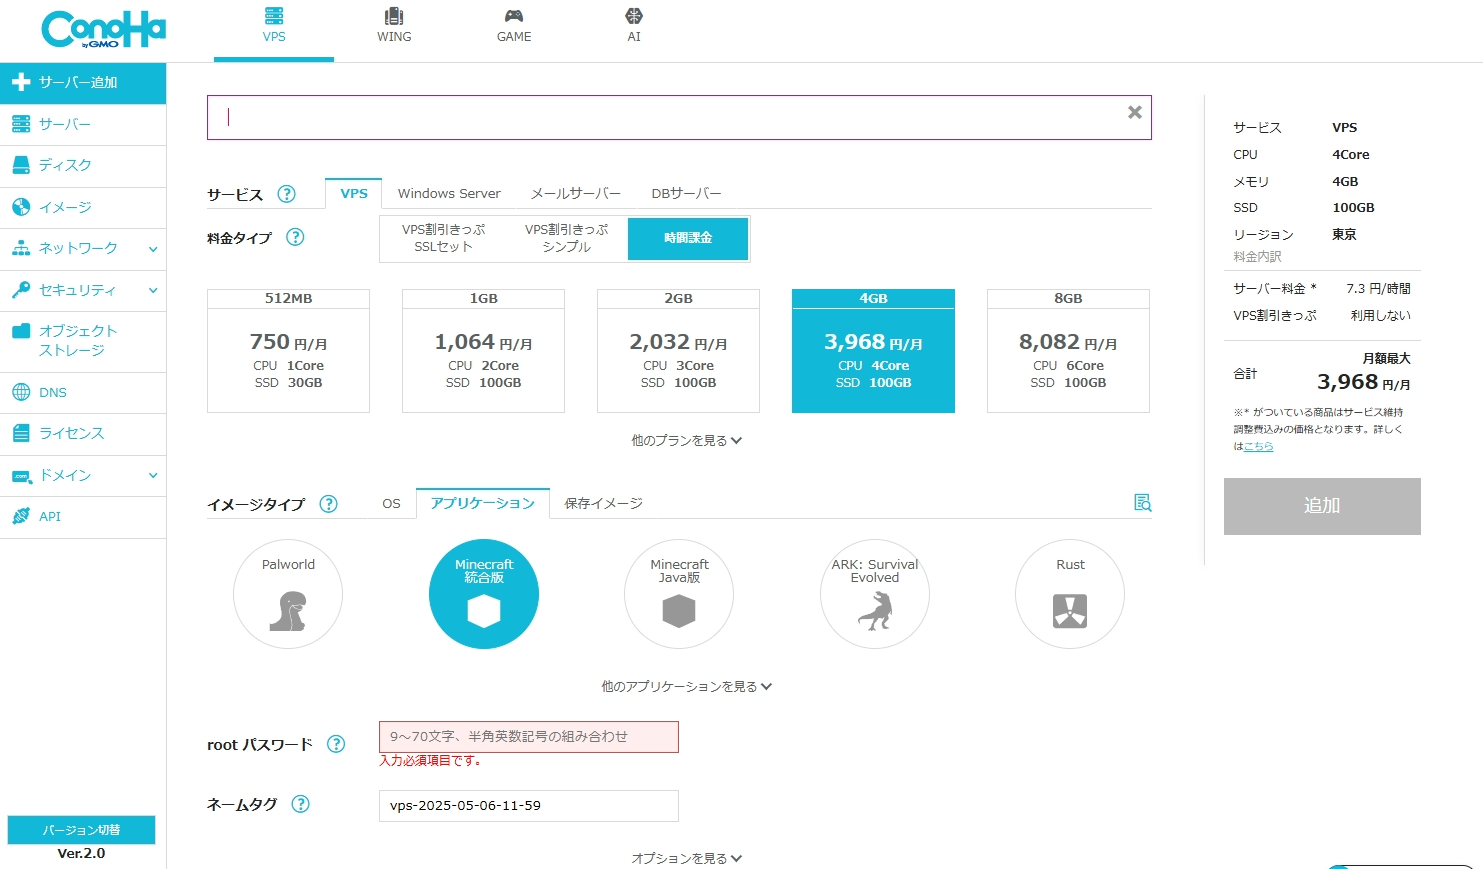Click the plus icon for サーバー追加

click(x=21, y=82)
